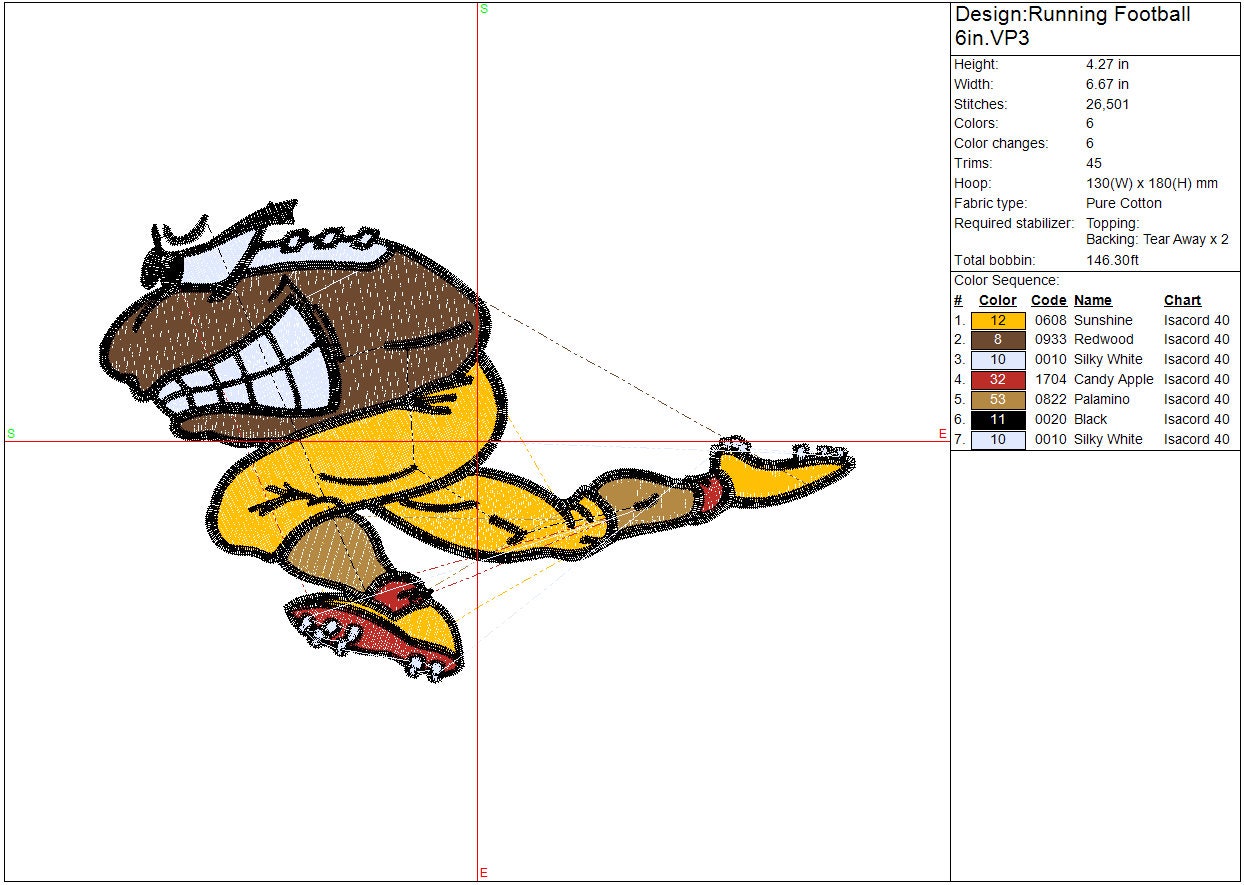Click the 'Name' column header
This screenshot has width=1244, height=885.
click(1092, 301)
